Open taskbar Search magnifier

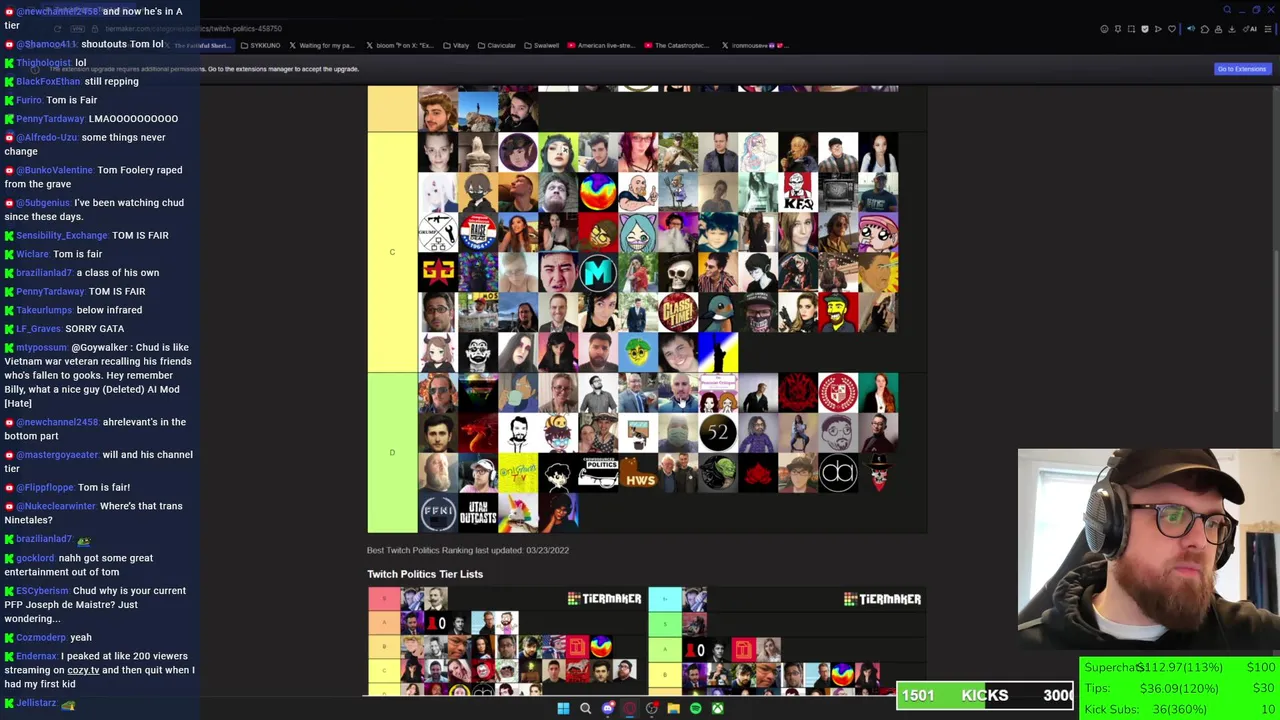[x=585, y=708]
